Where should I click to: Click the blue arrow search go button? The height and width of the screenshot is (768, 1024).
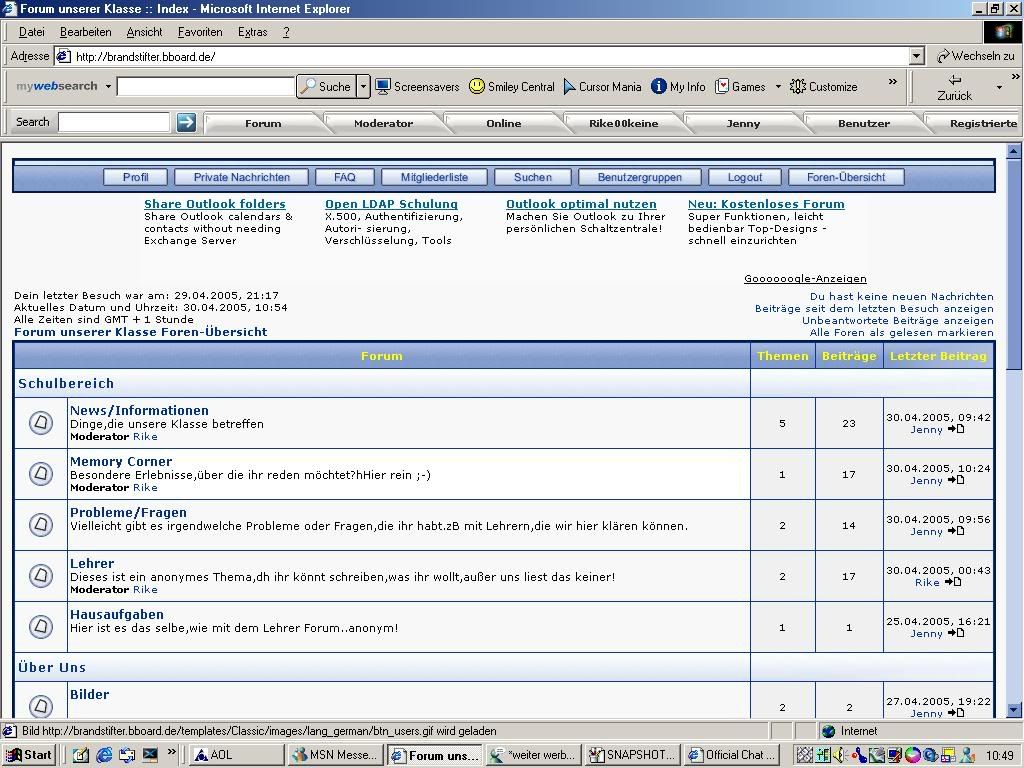coord(186,122)
